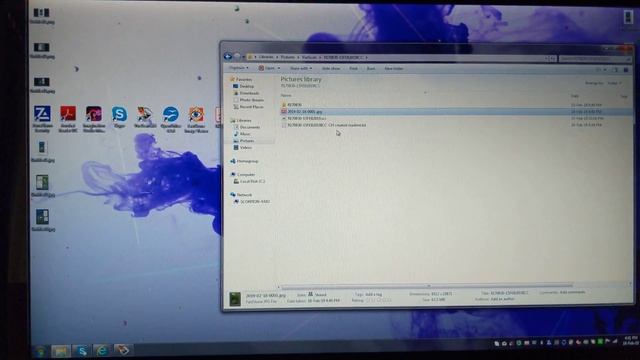Start Slide show from the toolbar
The width and height of the screenshot is (640, 360).
coord(331,69)
